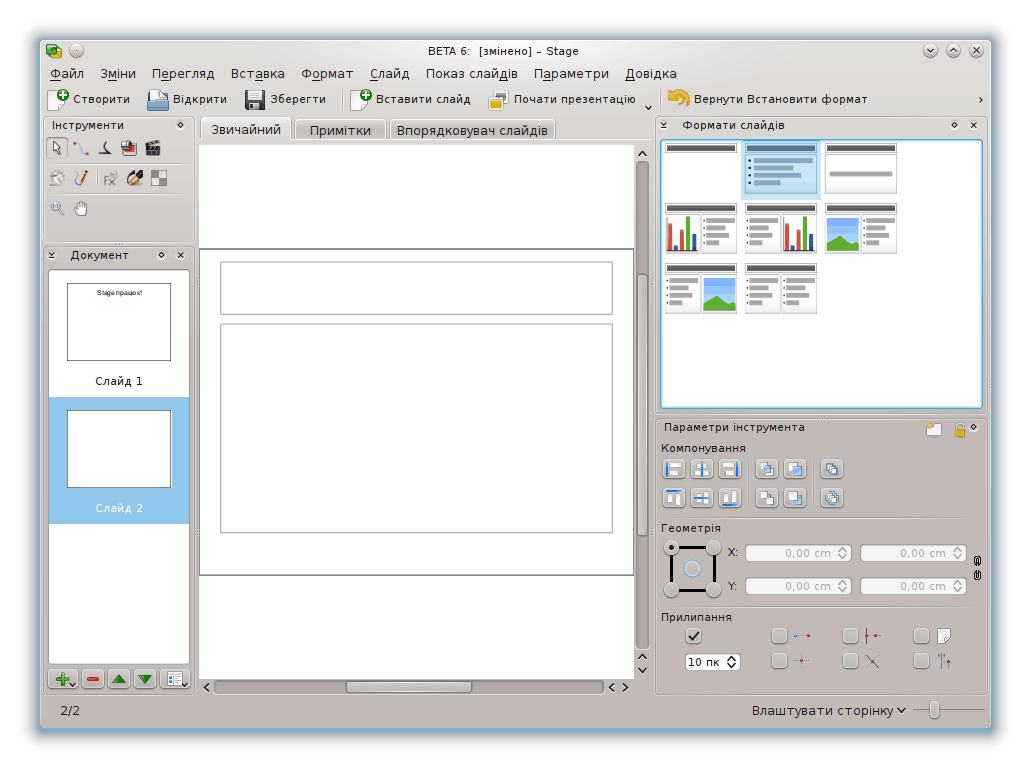Click the Вставити слайд toolbar button

(x=411, y=99)
